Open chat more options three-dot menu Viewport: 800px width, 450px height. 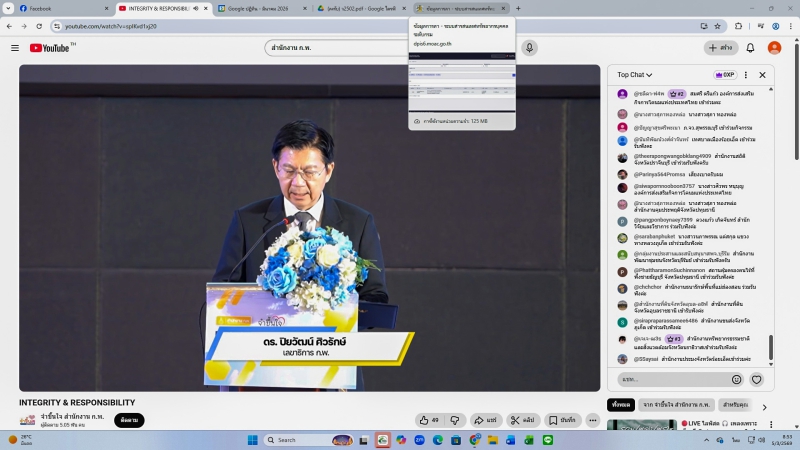tap(746, 74)
